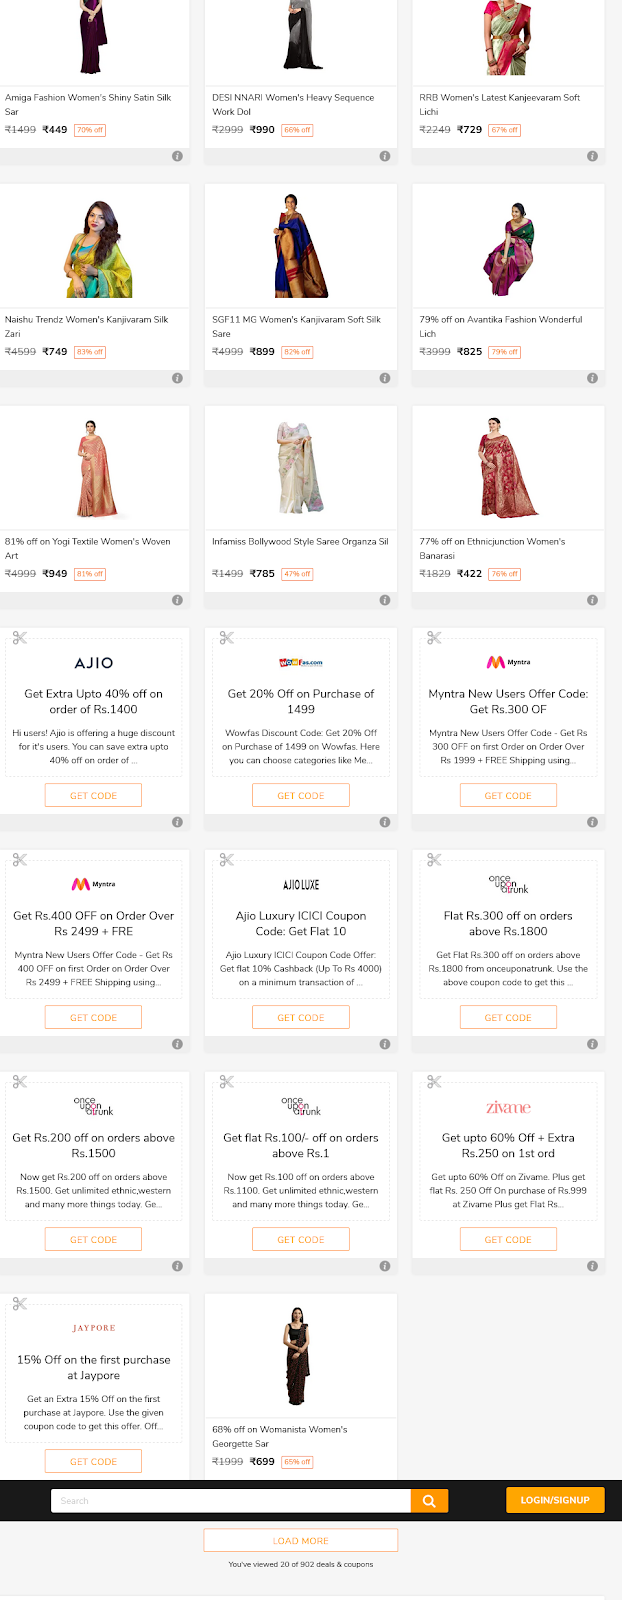Open SGF11 MG Women's Kanjivaram Soft Silk link
Viewport: 622px width, 1600px height.
296,326
